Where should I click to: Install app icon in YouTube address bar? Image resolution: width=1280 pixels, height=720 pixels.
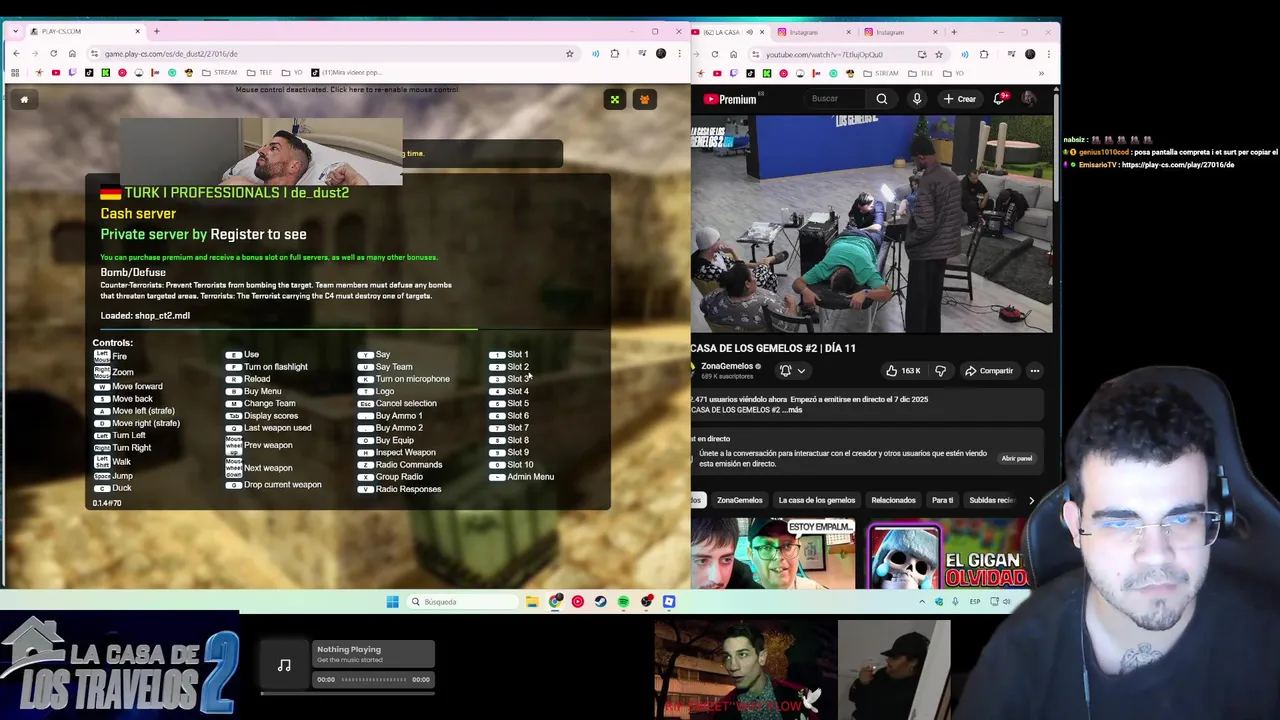921,54
